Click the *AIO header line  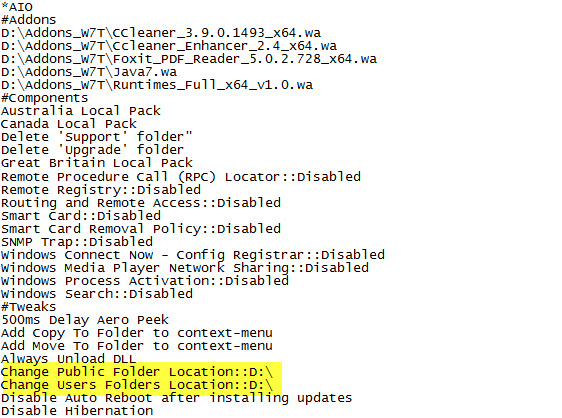point(17,6)
